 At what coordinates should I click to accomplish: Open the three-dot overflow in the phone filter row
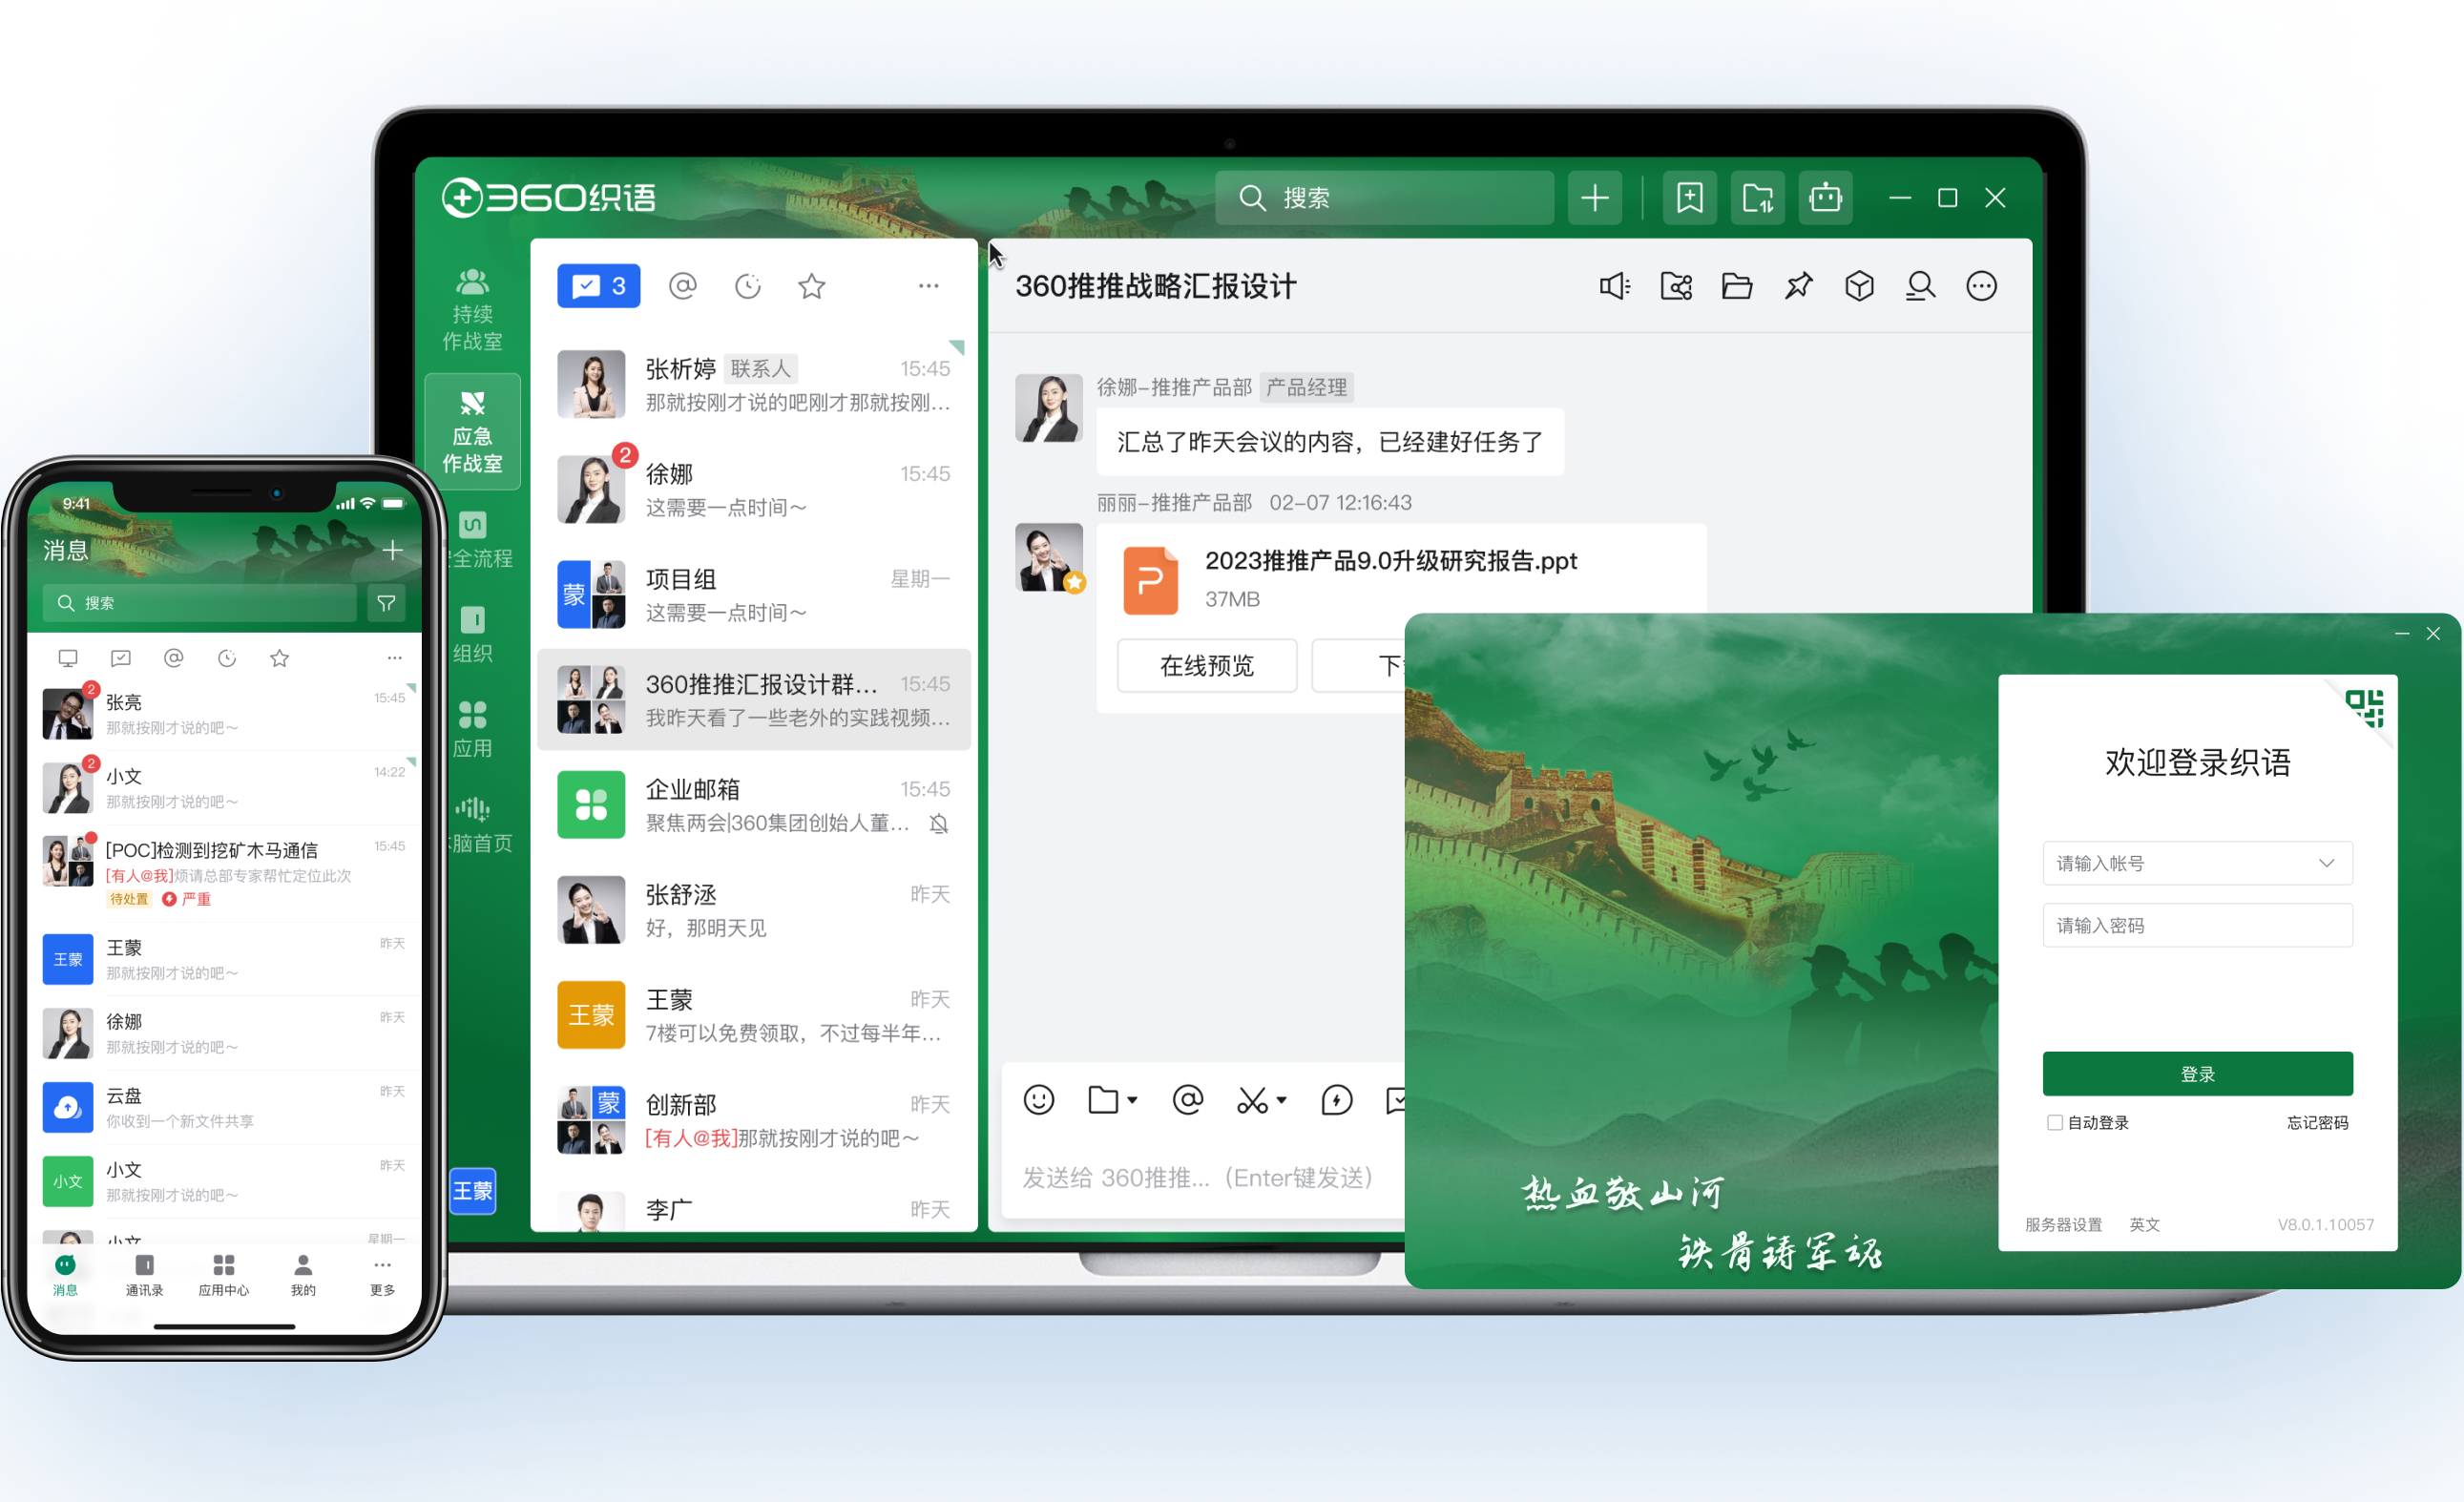point(394,658)
